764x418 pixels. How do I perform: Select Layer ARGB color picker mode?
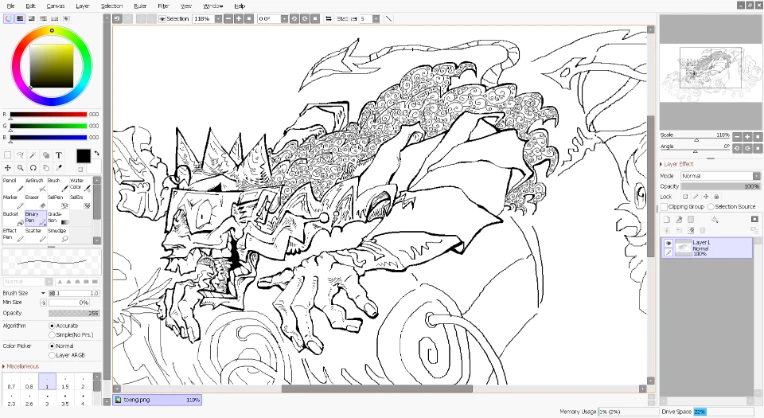tap(52, 356)
